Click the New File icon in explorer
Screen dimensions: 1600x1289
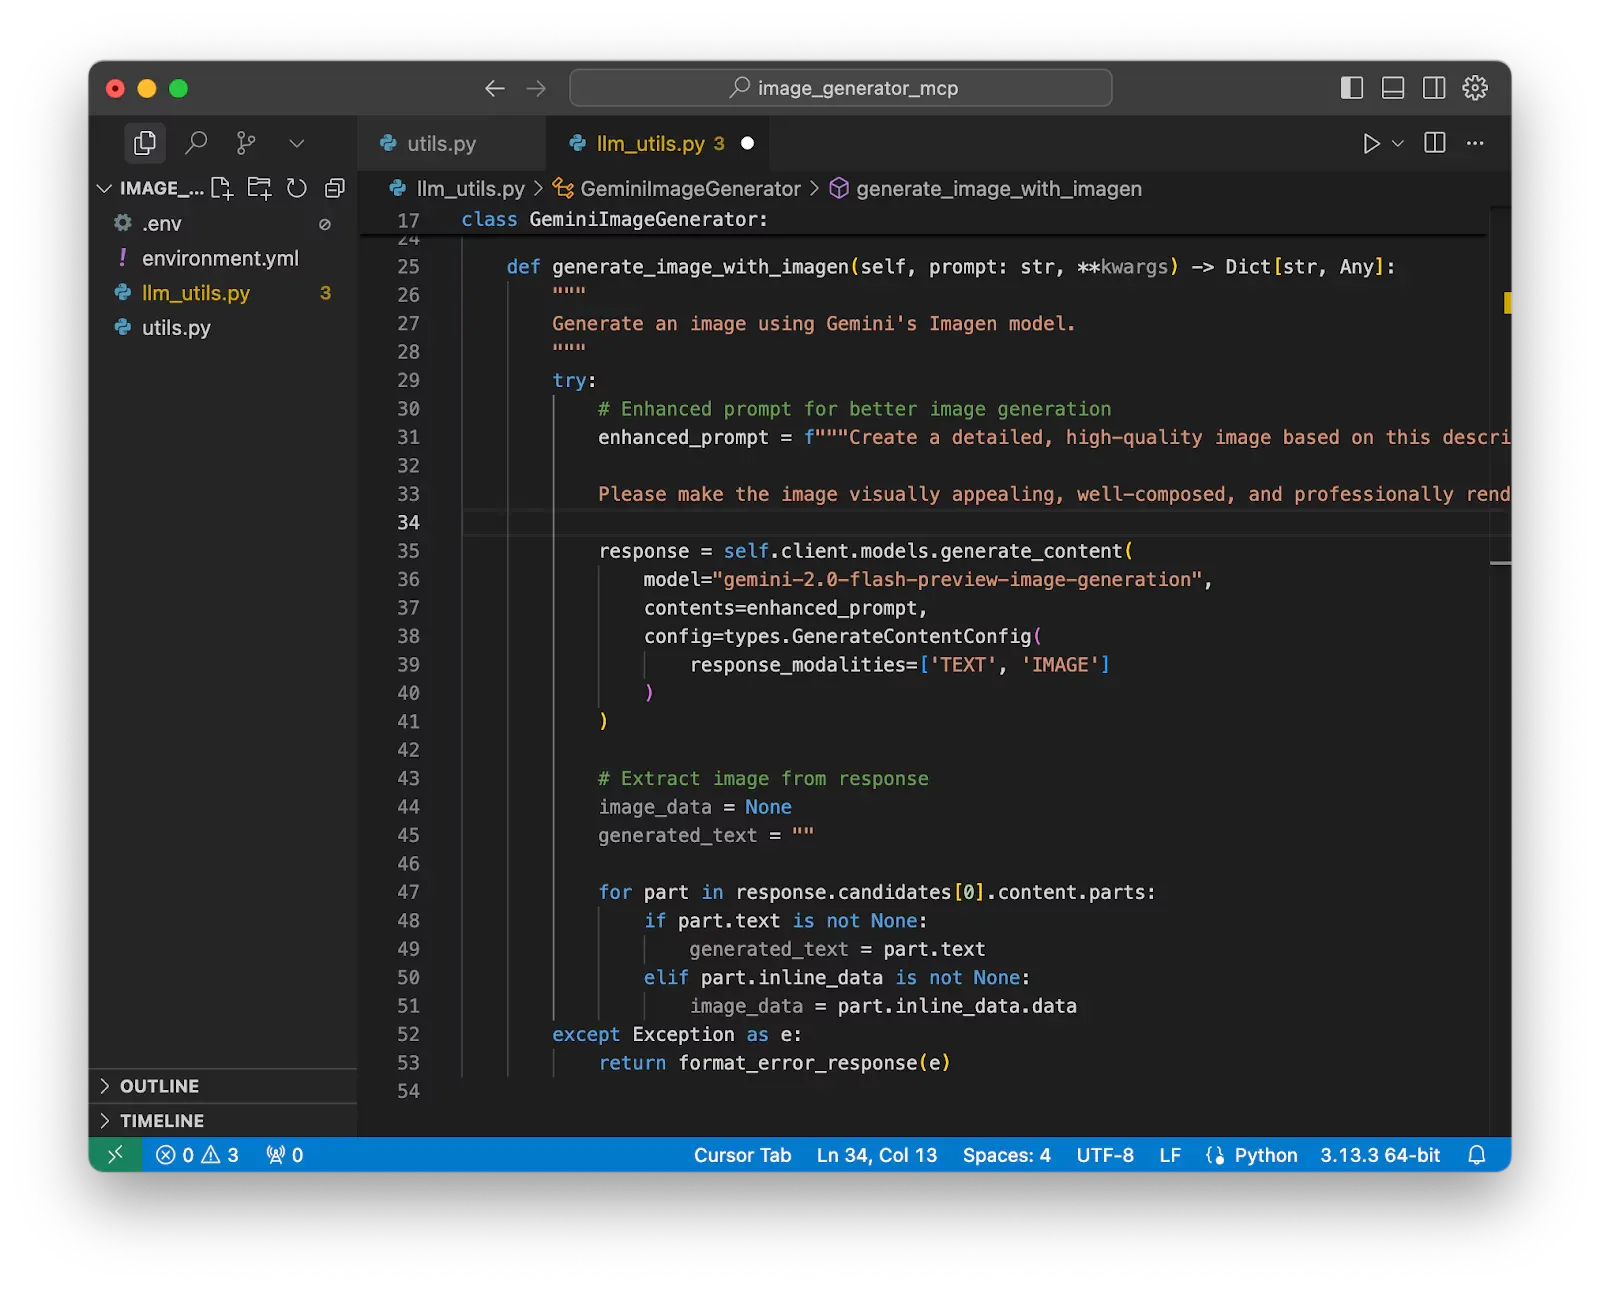pyautogui.click(x=222, y=188)
